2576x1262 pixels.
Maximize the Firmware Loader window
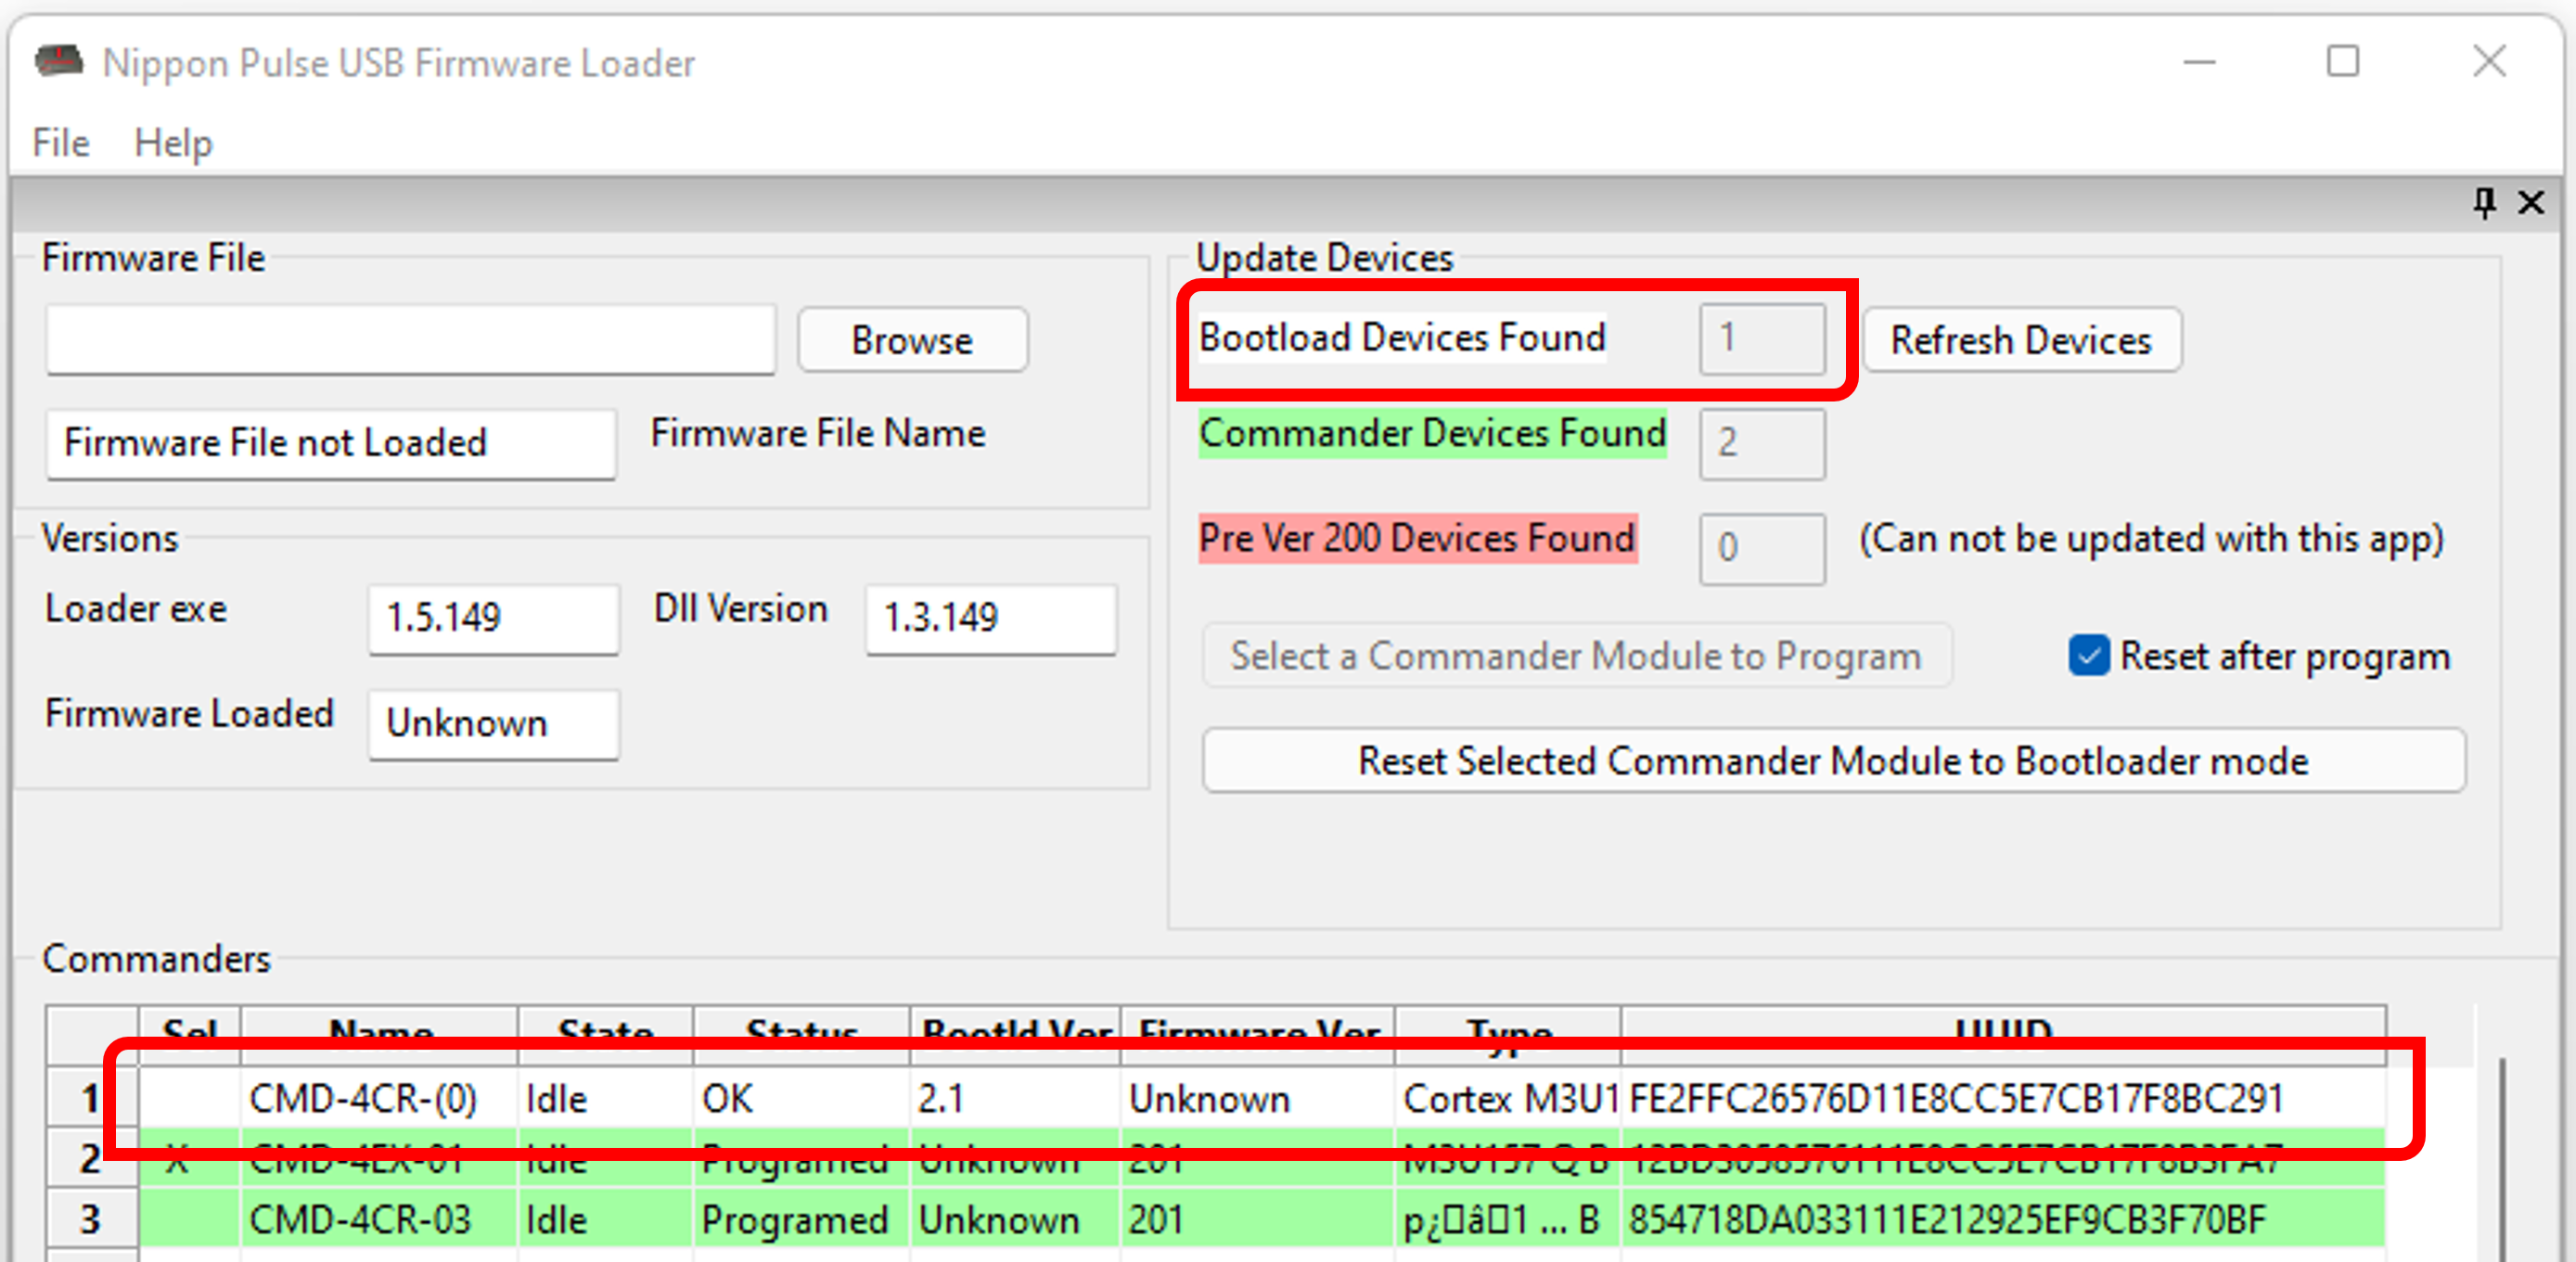tap(2343, 62)
